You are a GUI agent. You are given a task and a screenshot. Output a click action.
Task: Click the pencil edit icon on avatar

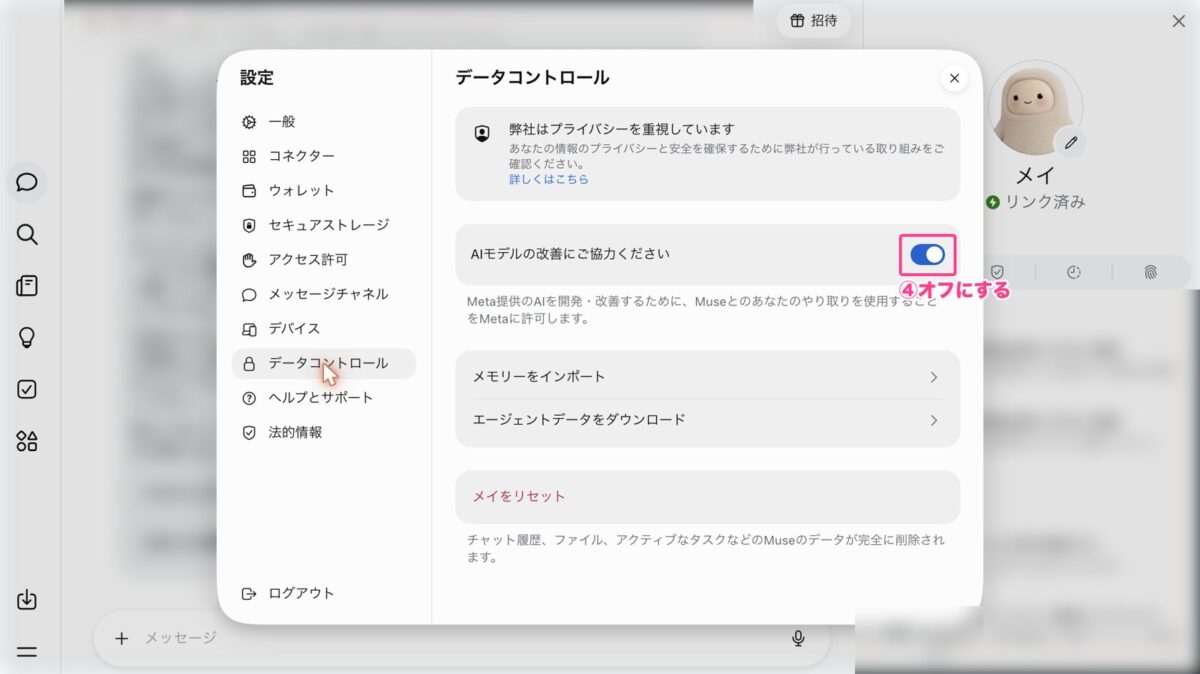click(x=1071, y=143)
